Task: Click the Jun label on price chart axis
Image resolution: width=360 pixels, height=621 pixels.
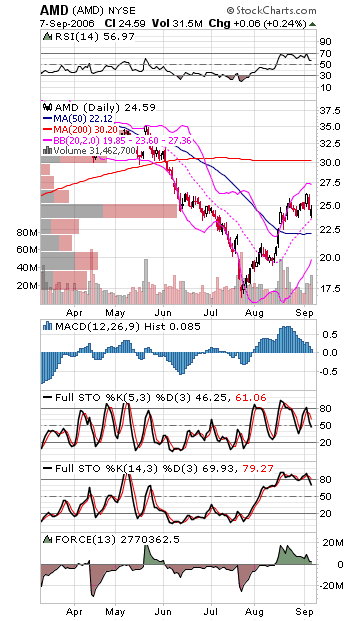Action: (163, 313)
